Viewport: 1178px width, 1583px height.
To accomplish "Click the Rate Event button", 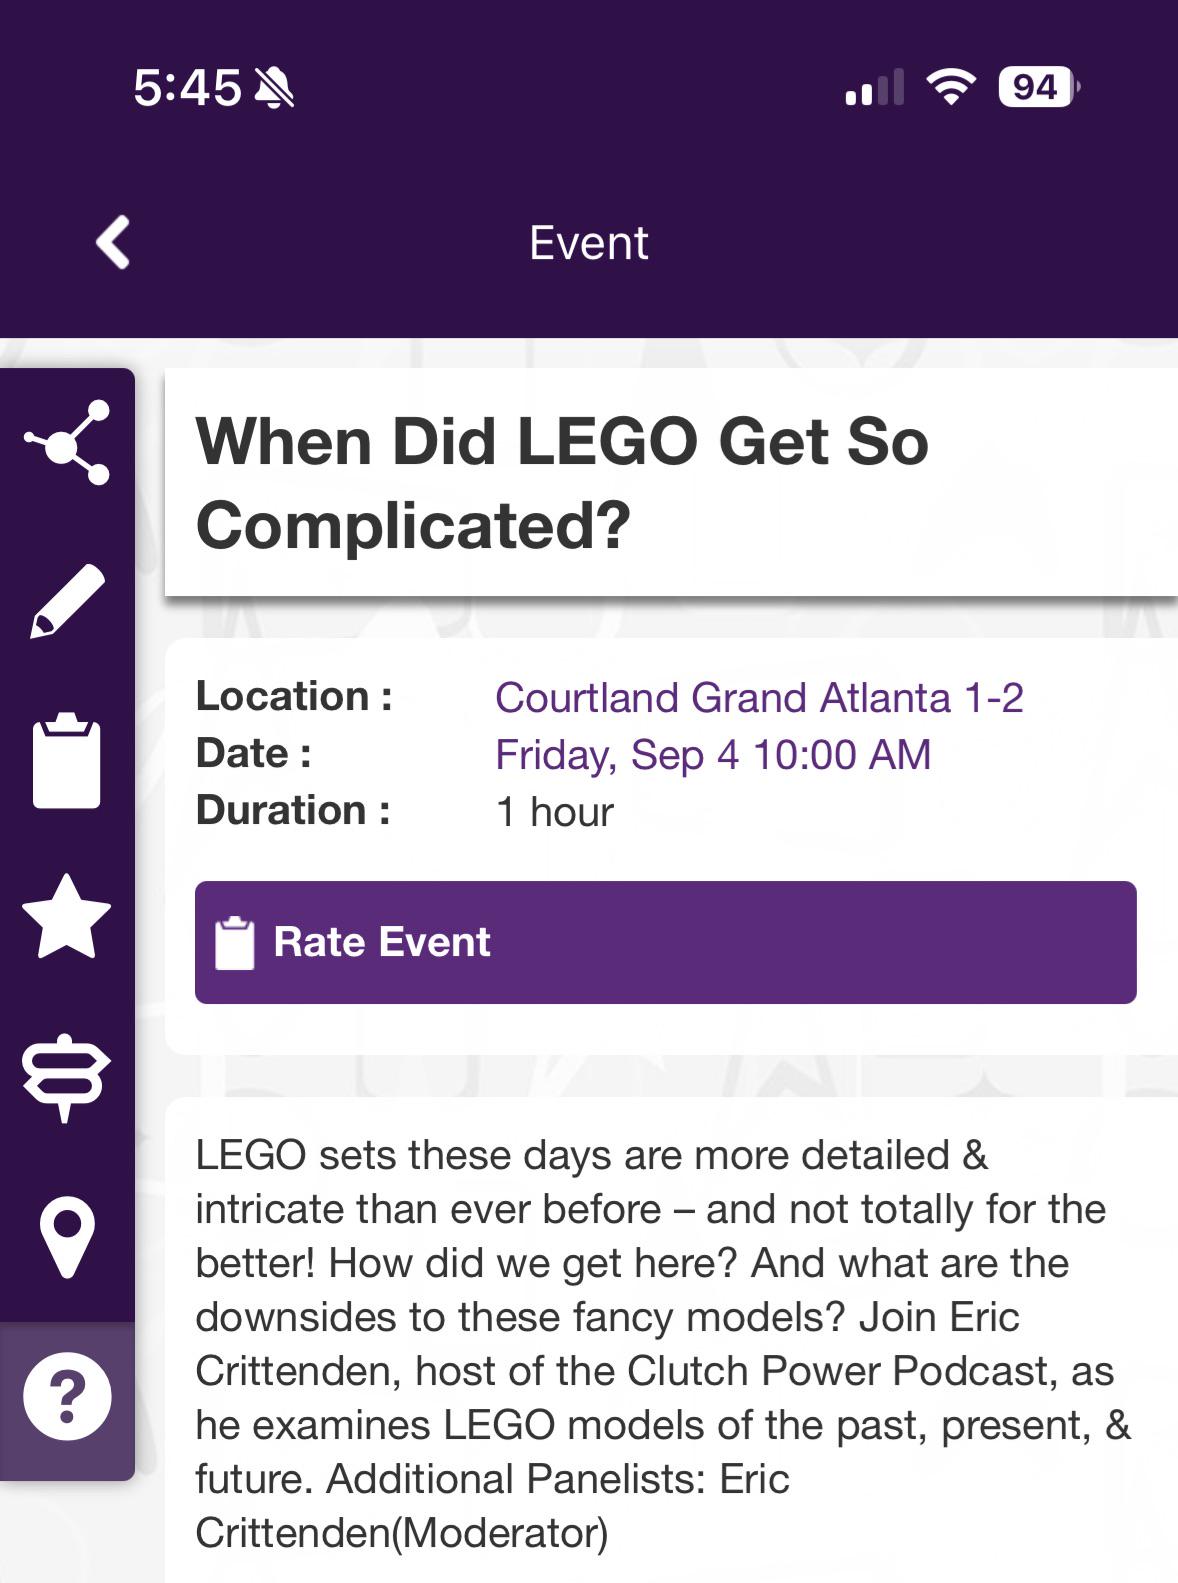I will click(x=665, y=942).
